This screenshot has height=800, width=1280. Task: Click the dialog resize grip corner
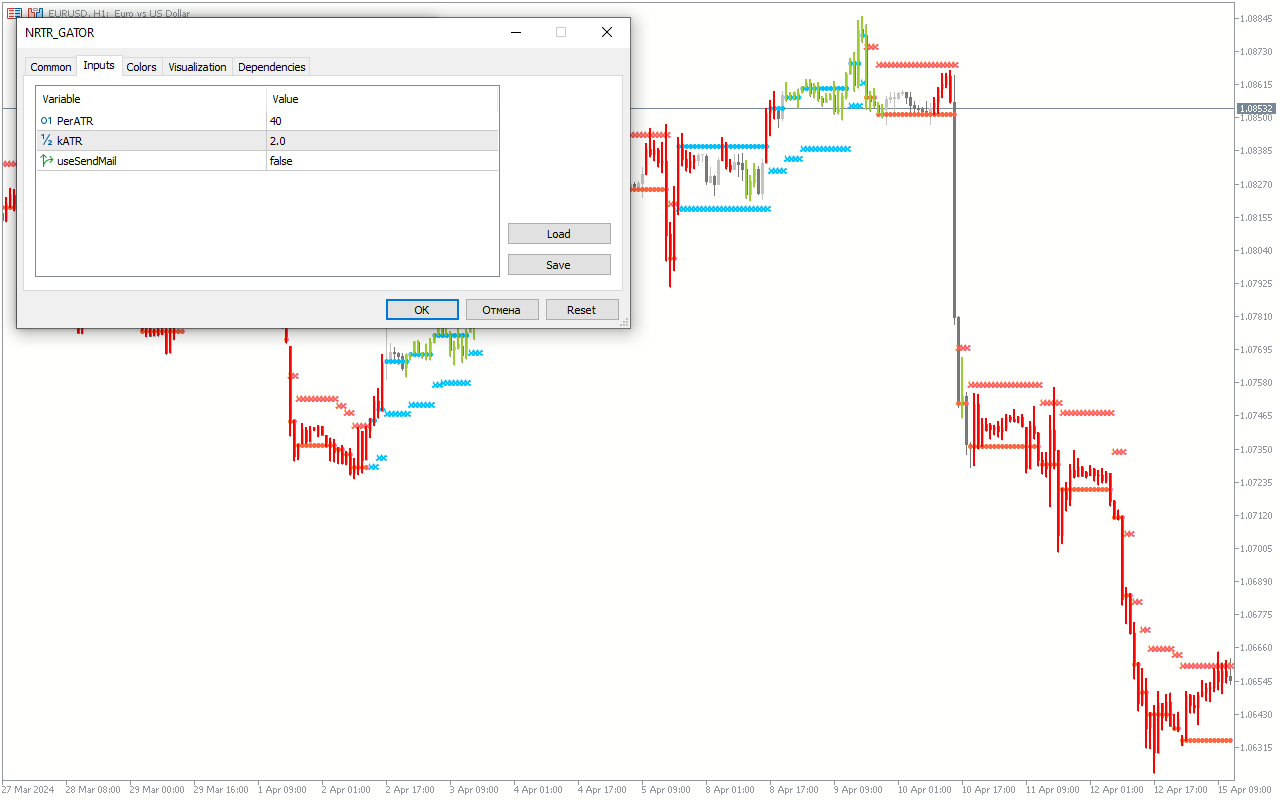pos(624,322)
